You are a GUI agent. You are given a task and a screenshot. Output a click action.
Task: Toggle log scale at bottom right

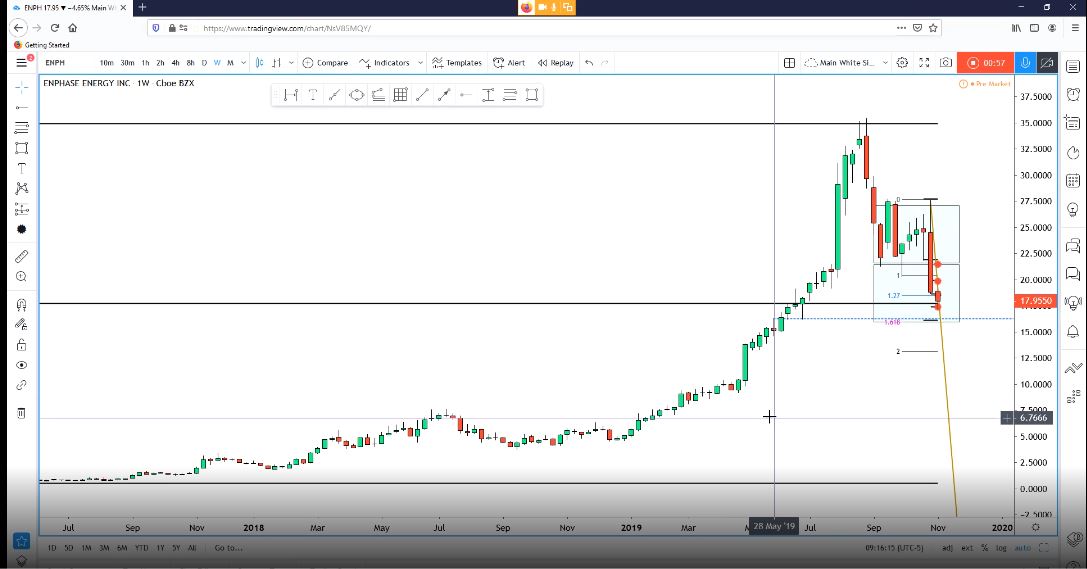1000,548
